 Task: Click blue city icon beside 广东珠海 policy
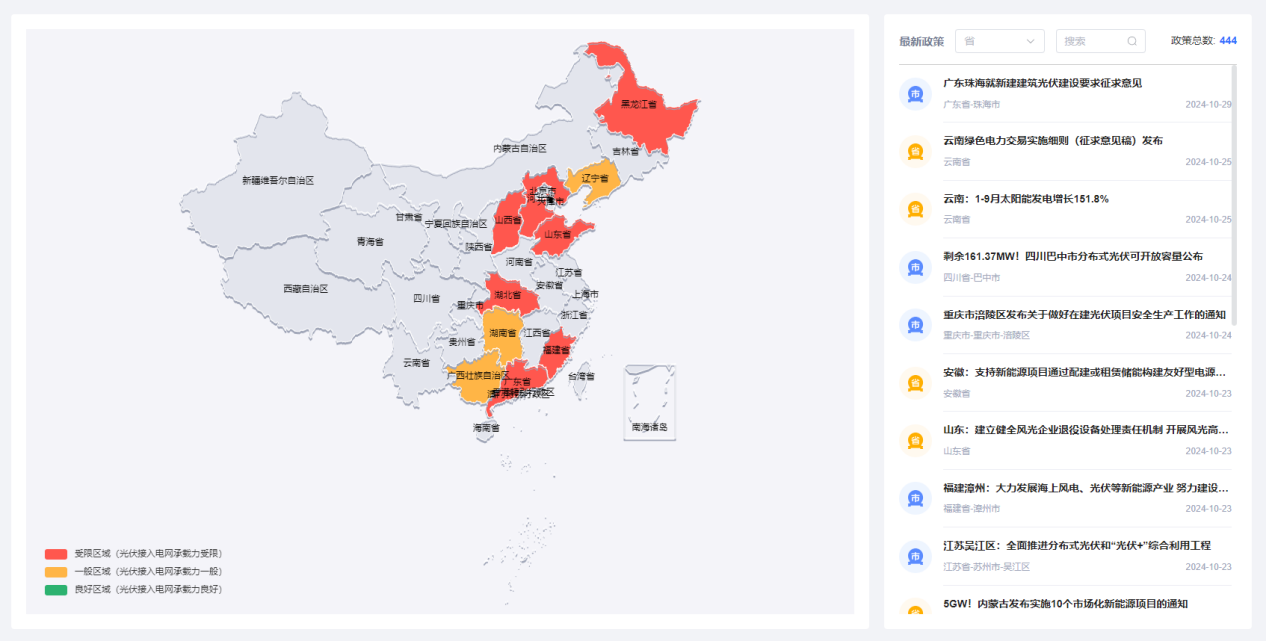point(915,94)
